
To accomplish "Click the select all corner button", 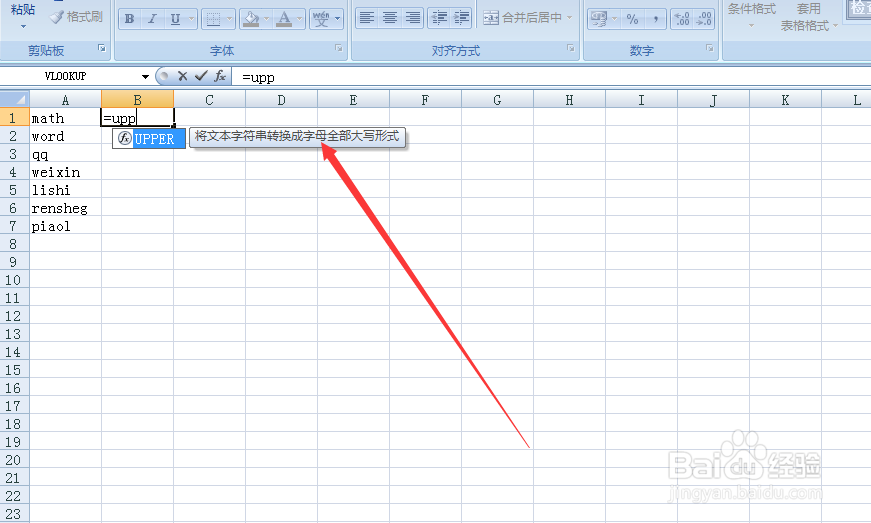I will point(14,100).
